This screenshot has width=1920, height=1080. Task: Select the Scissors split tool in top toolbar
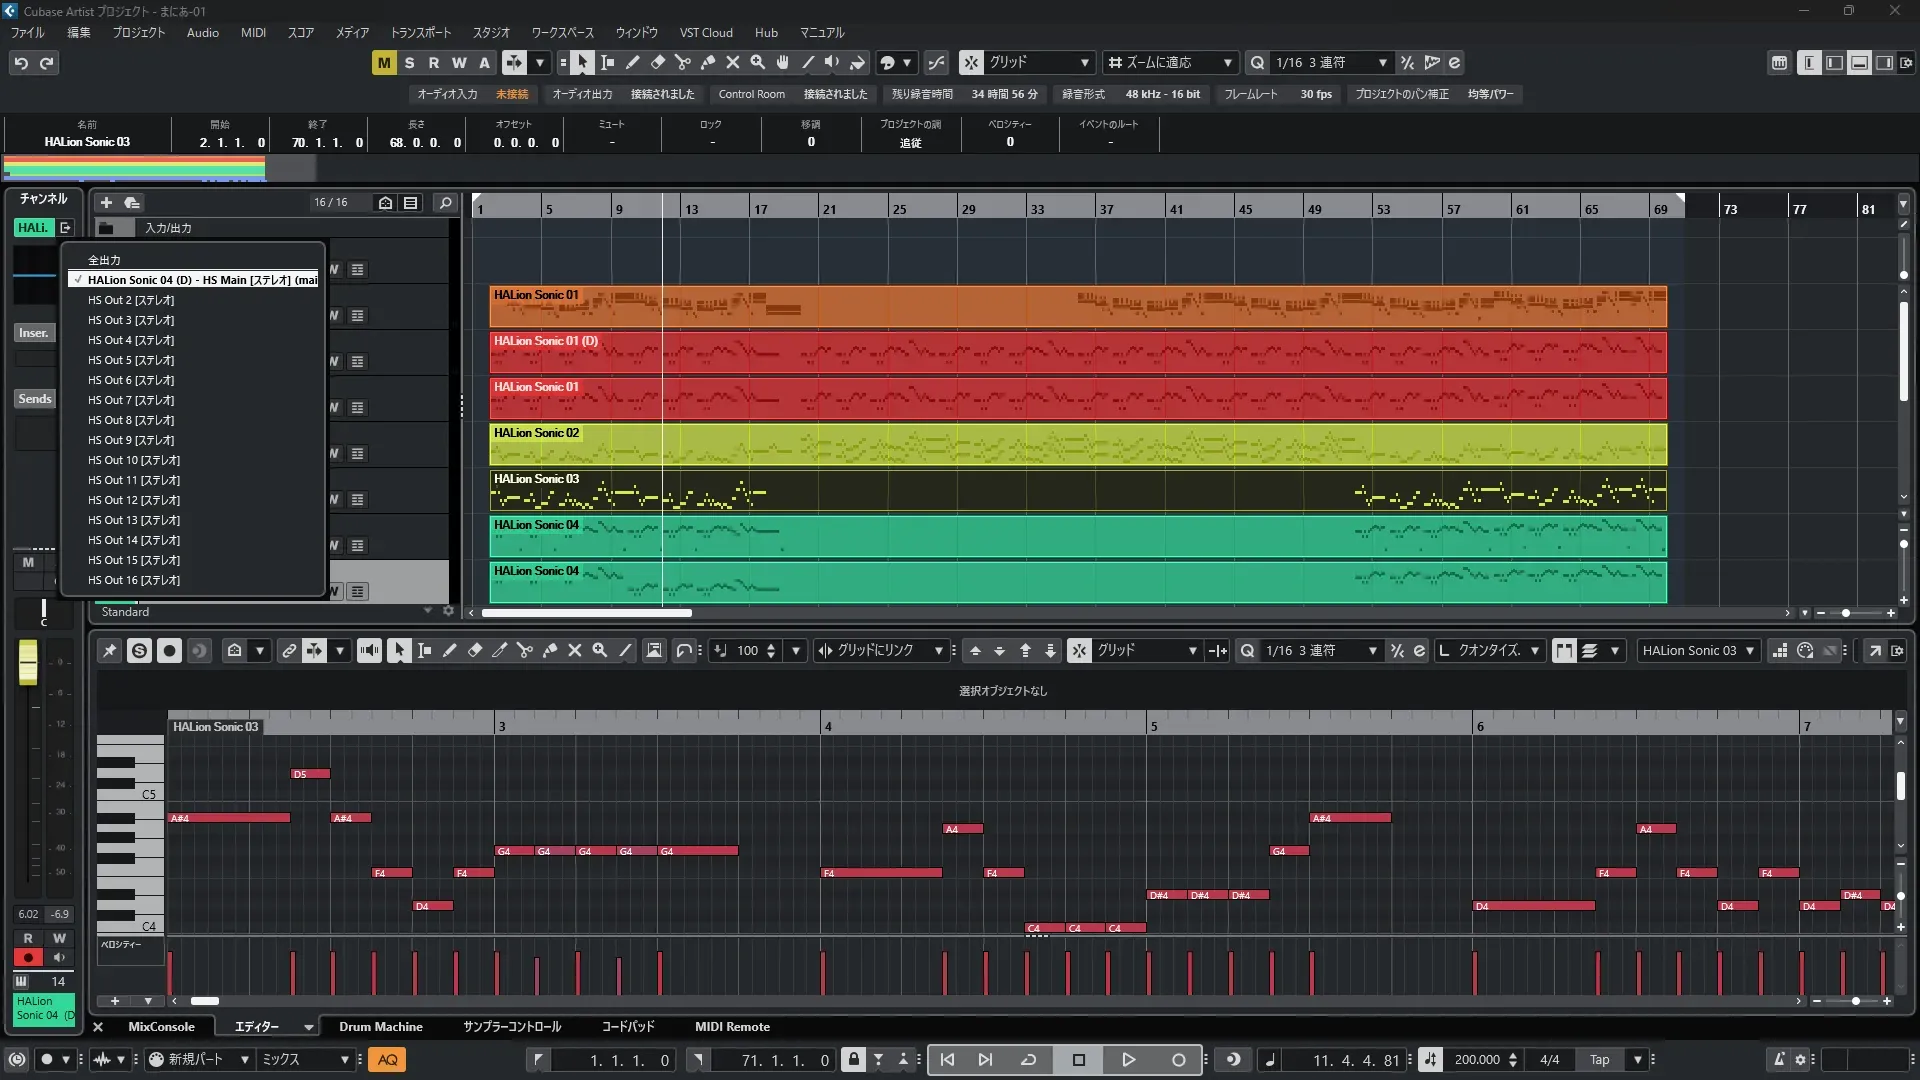(683, 63)
